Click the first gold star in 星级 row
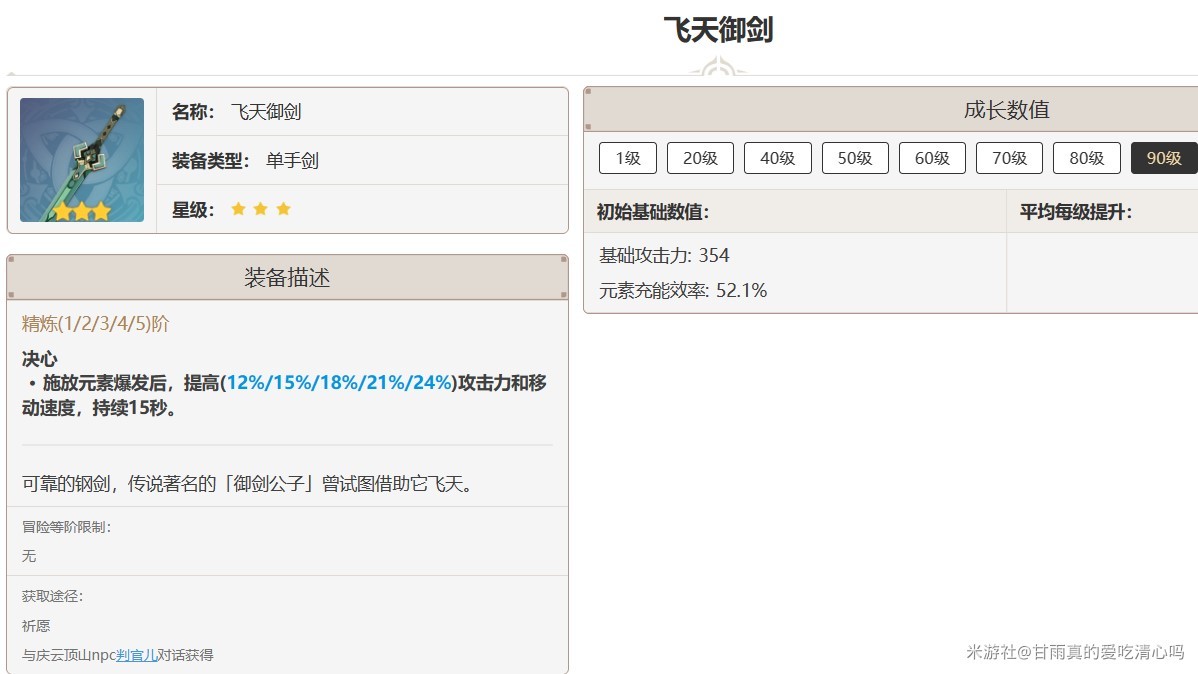 point(238,209)
